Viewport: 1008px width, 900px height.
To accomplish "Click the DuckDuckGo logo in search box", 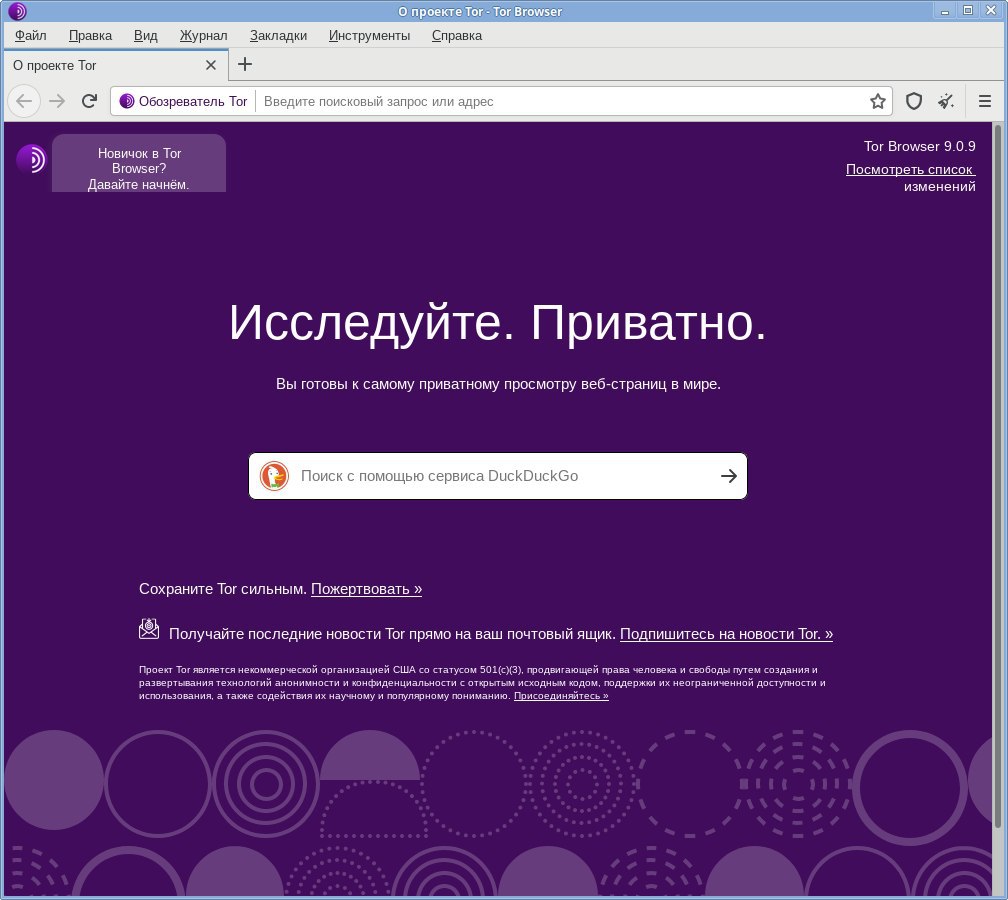I will pyautogui.click(x=274, y=476).
